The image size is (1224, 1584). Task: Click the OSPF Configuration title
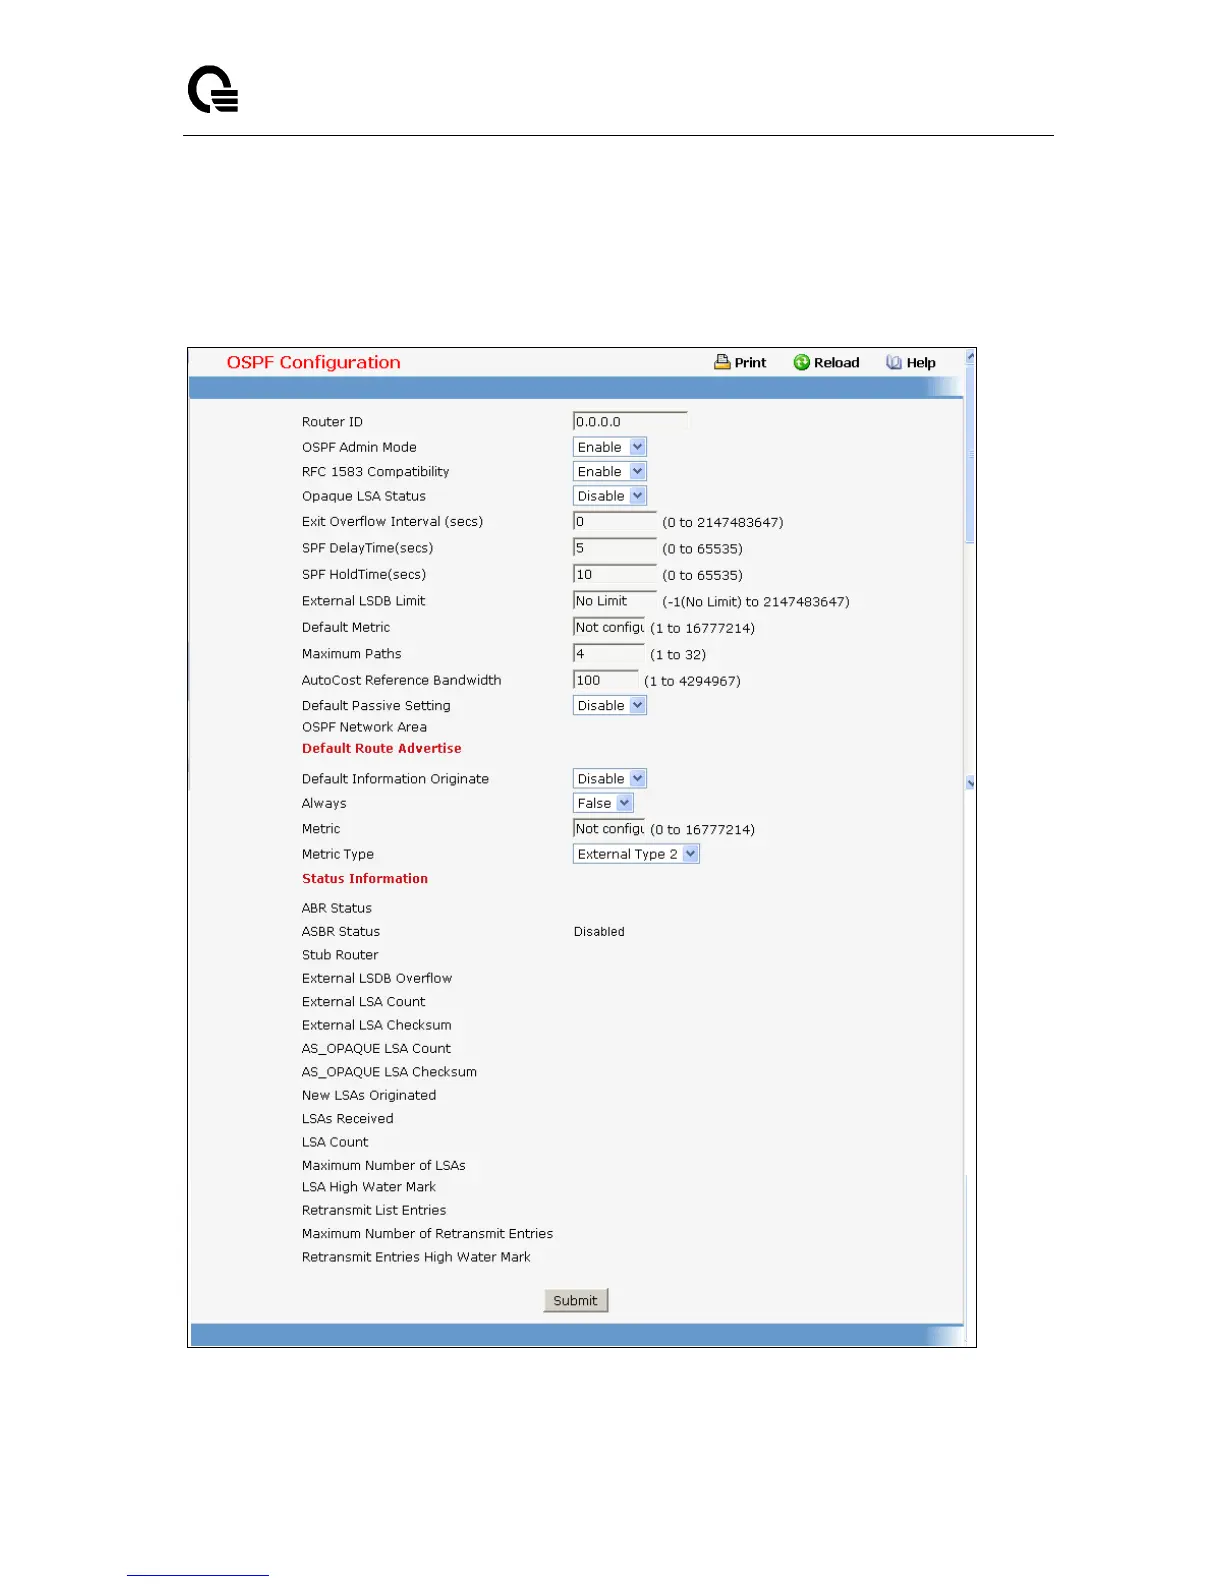tap(314, 362)
